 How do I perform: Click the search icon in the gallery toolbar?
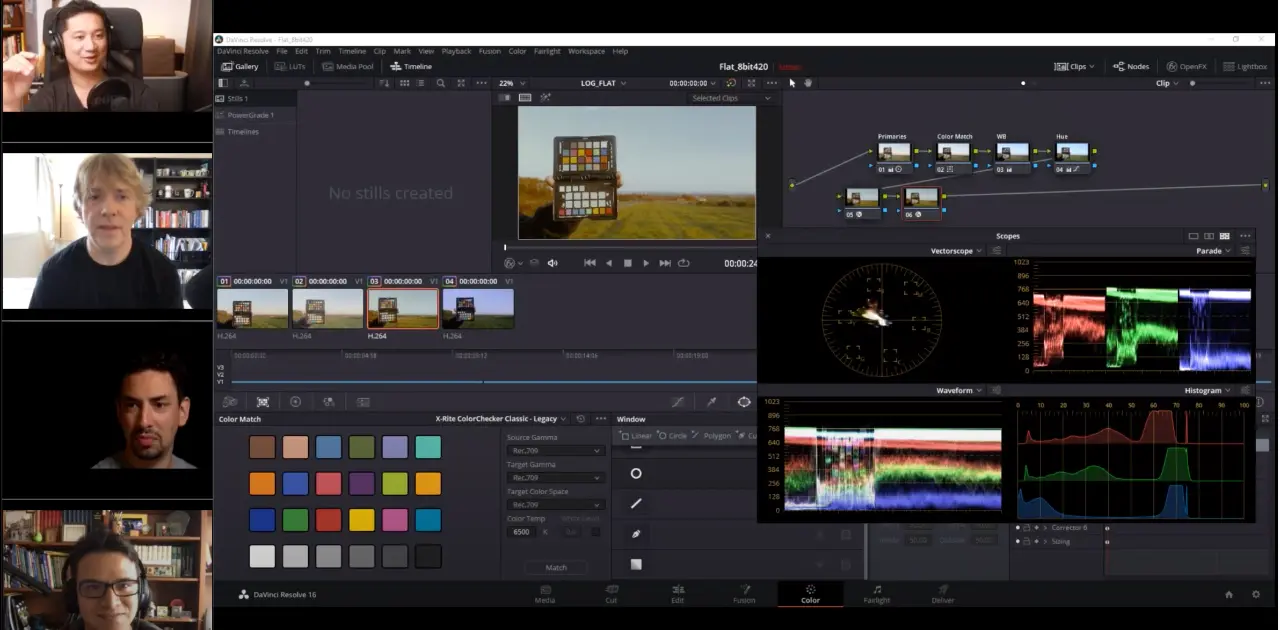[440, 83]
